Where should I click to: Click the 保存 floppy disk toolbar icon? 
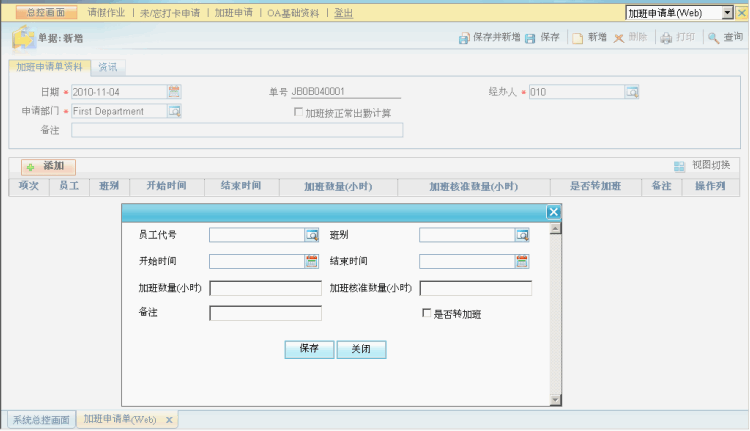530,38
